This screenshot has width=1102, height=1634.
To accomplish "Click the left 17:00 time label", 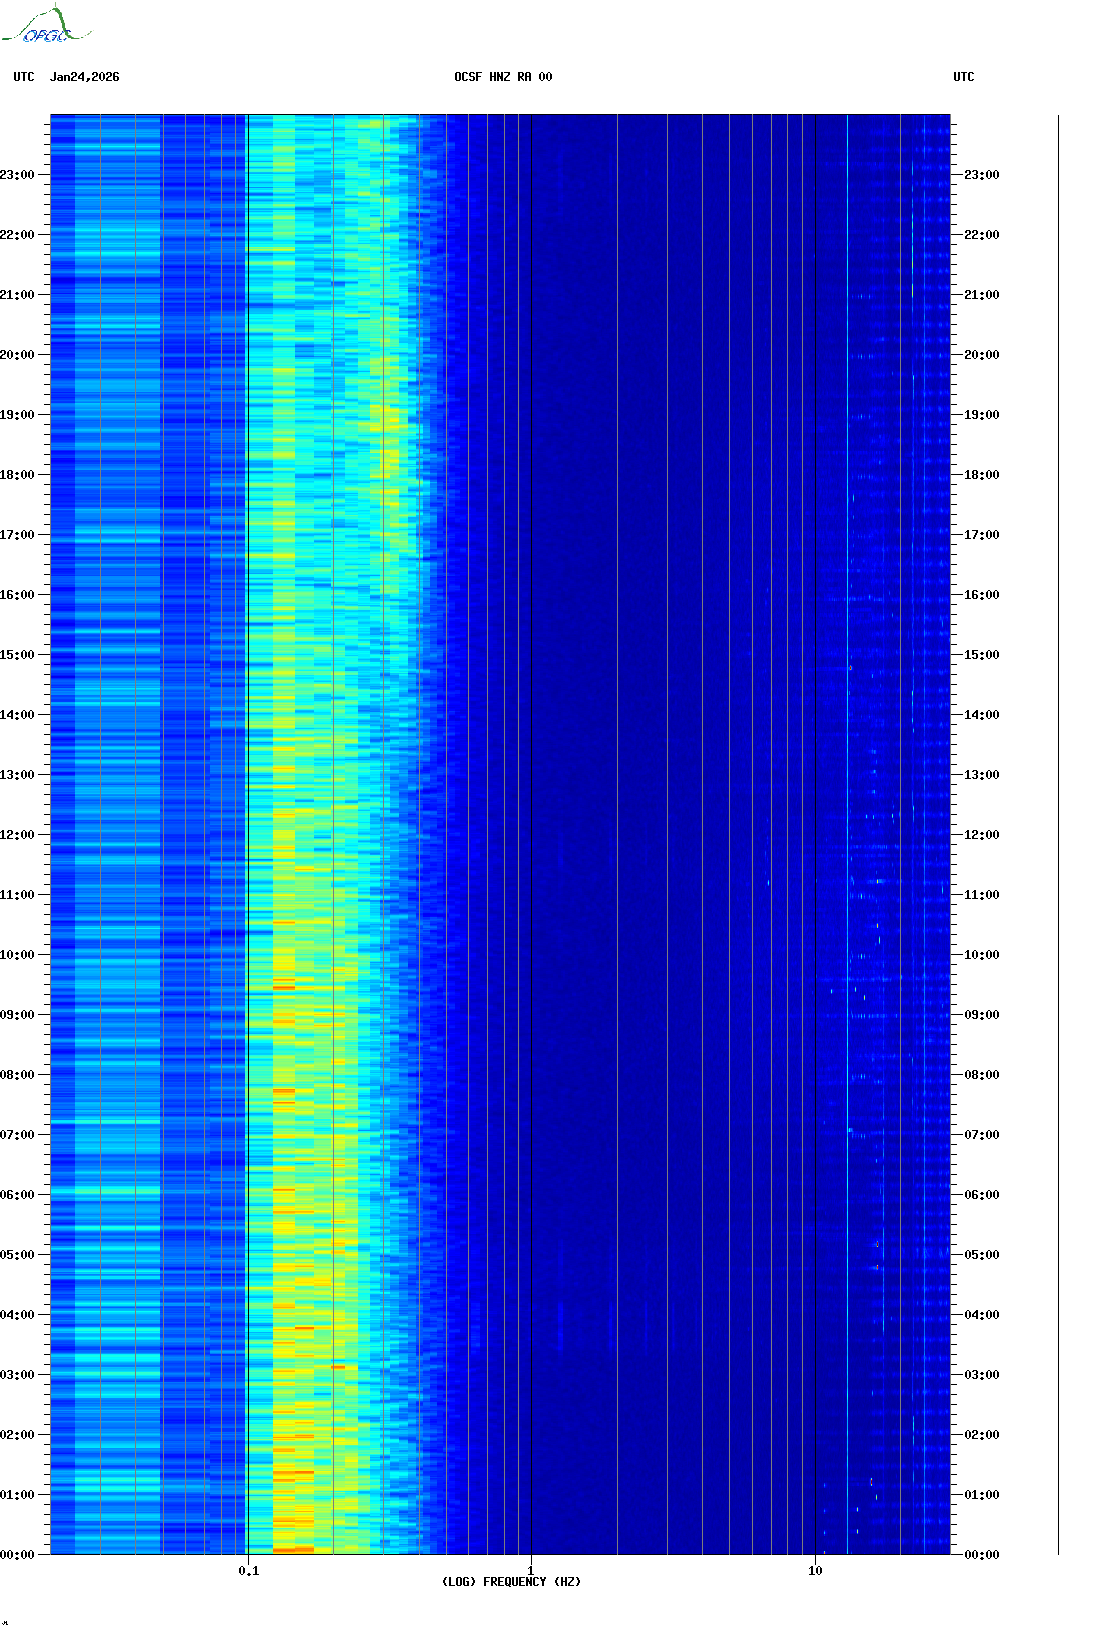I will click(17, 535).
